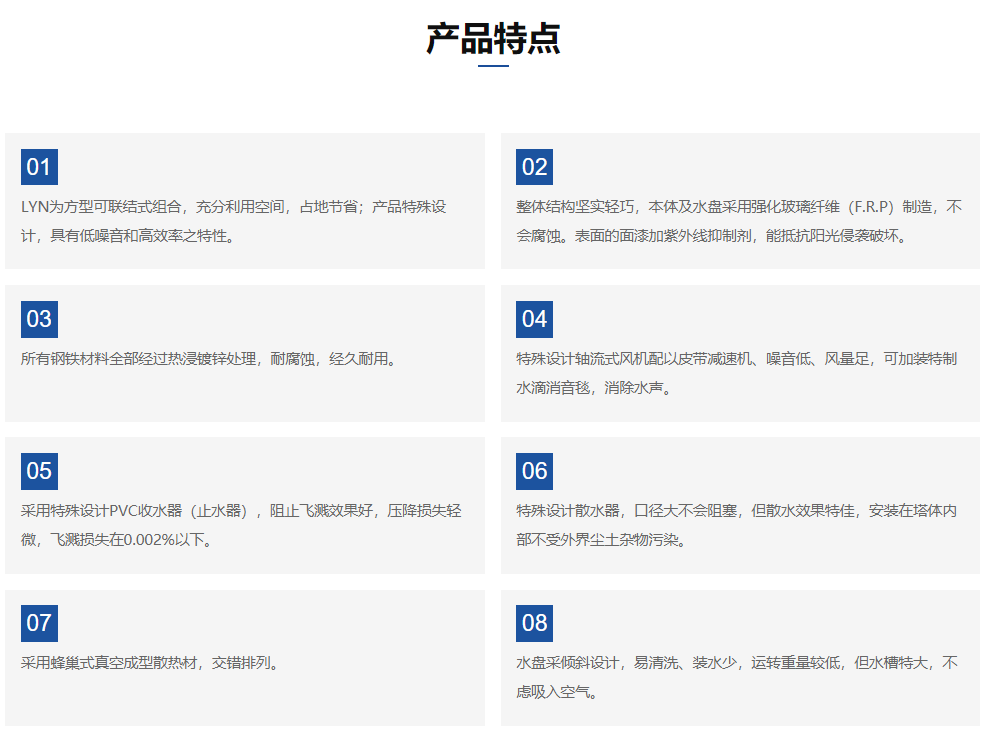
Task: Click the 06 number badge
Action: click(x=534, y=471)
